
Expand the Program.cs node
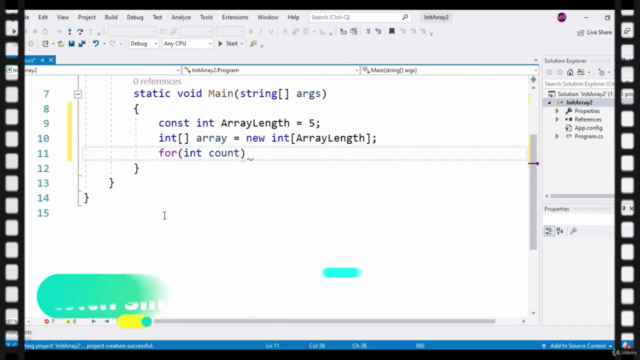coord(557,136)
